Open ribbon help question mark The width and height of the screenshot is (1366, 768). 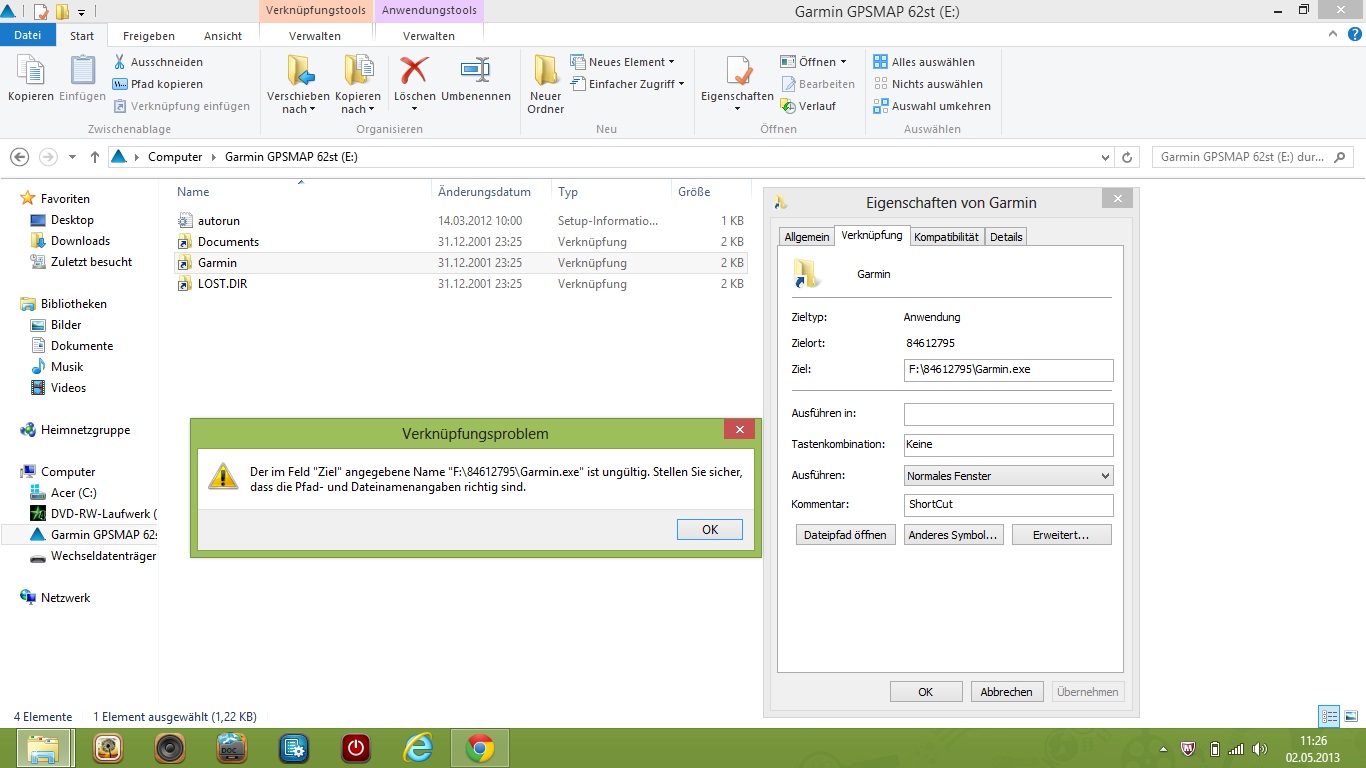1353,33
